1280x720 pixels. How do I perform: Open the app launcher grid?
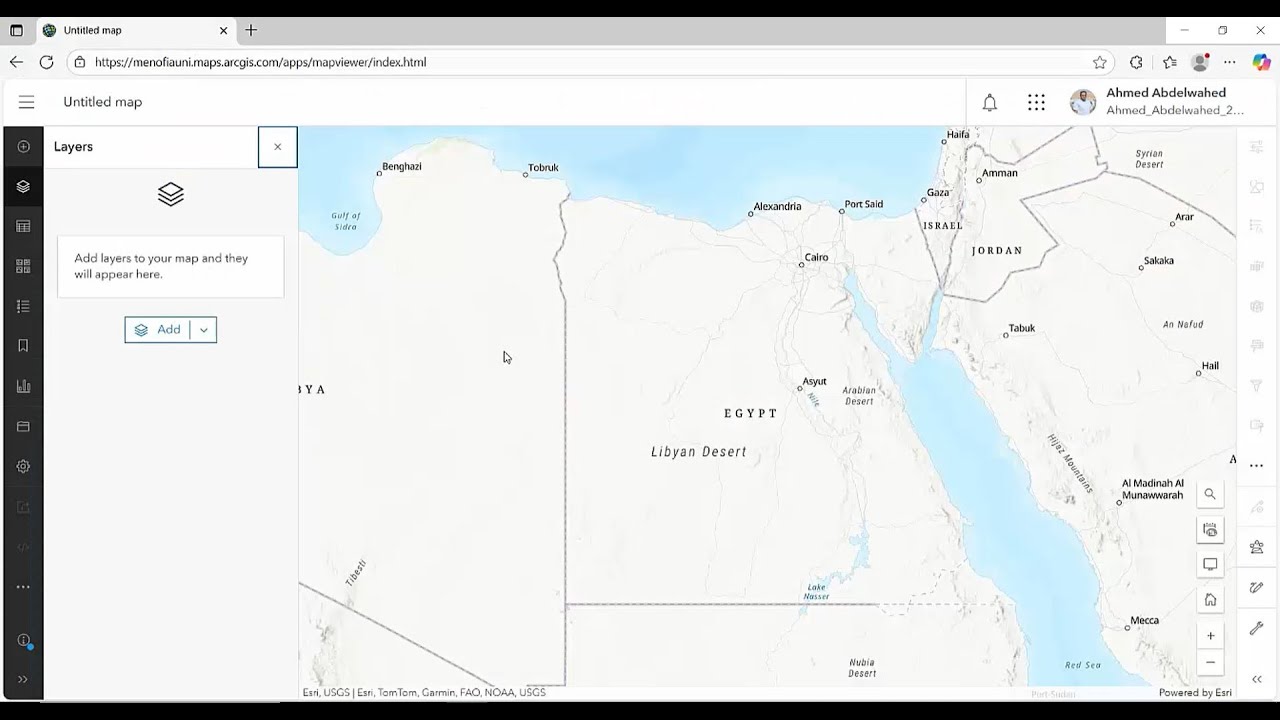click(1036, 102)
